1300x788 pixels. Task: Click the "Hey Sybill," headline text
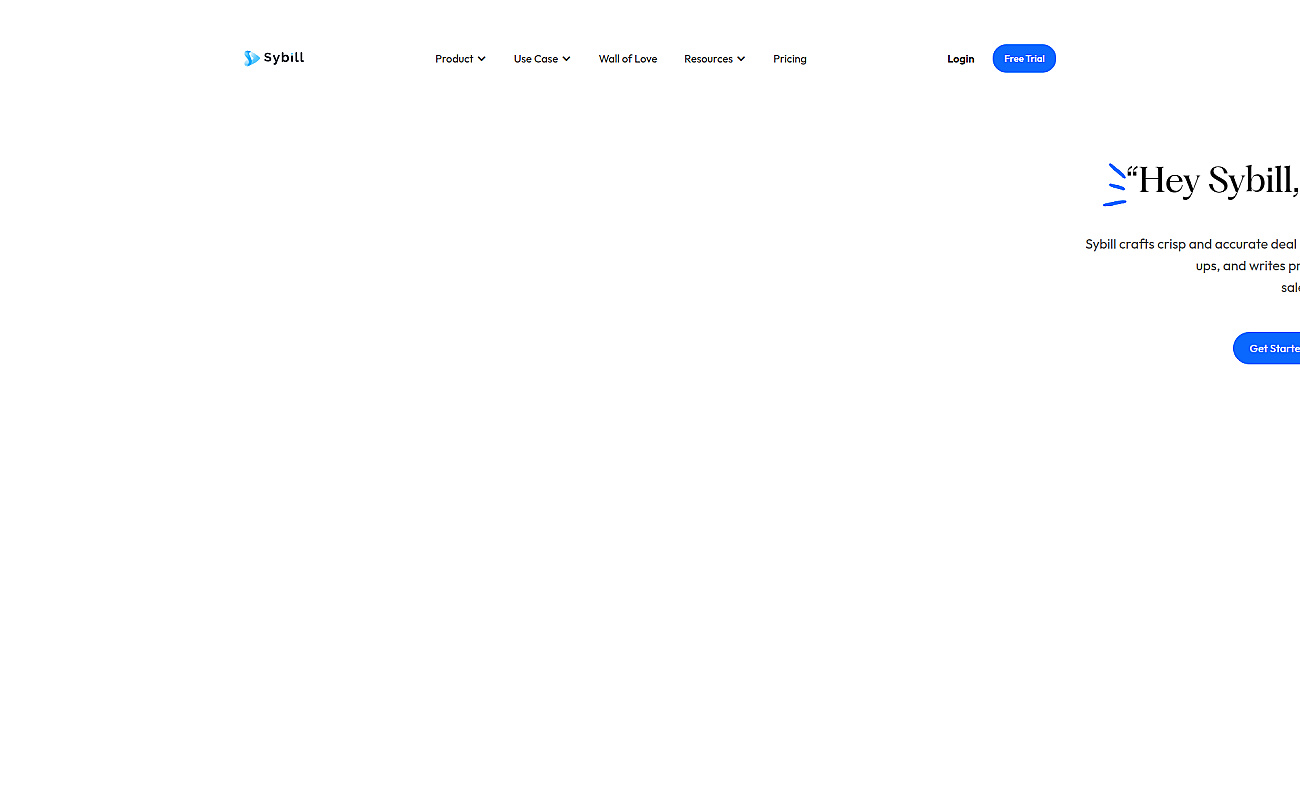tap(1214, 181)
